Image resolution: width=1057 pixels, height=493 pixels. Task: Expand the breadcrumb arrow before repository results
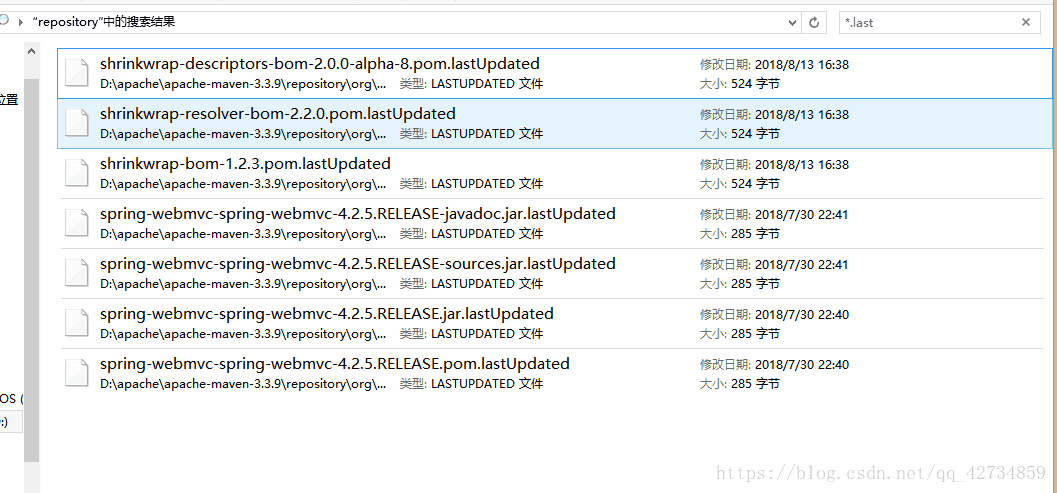pos(21,22)
